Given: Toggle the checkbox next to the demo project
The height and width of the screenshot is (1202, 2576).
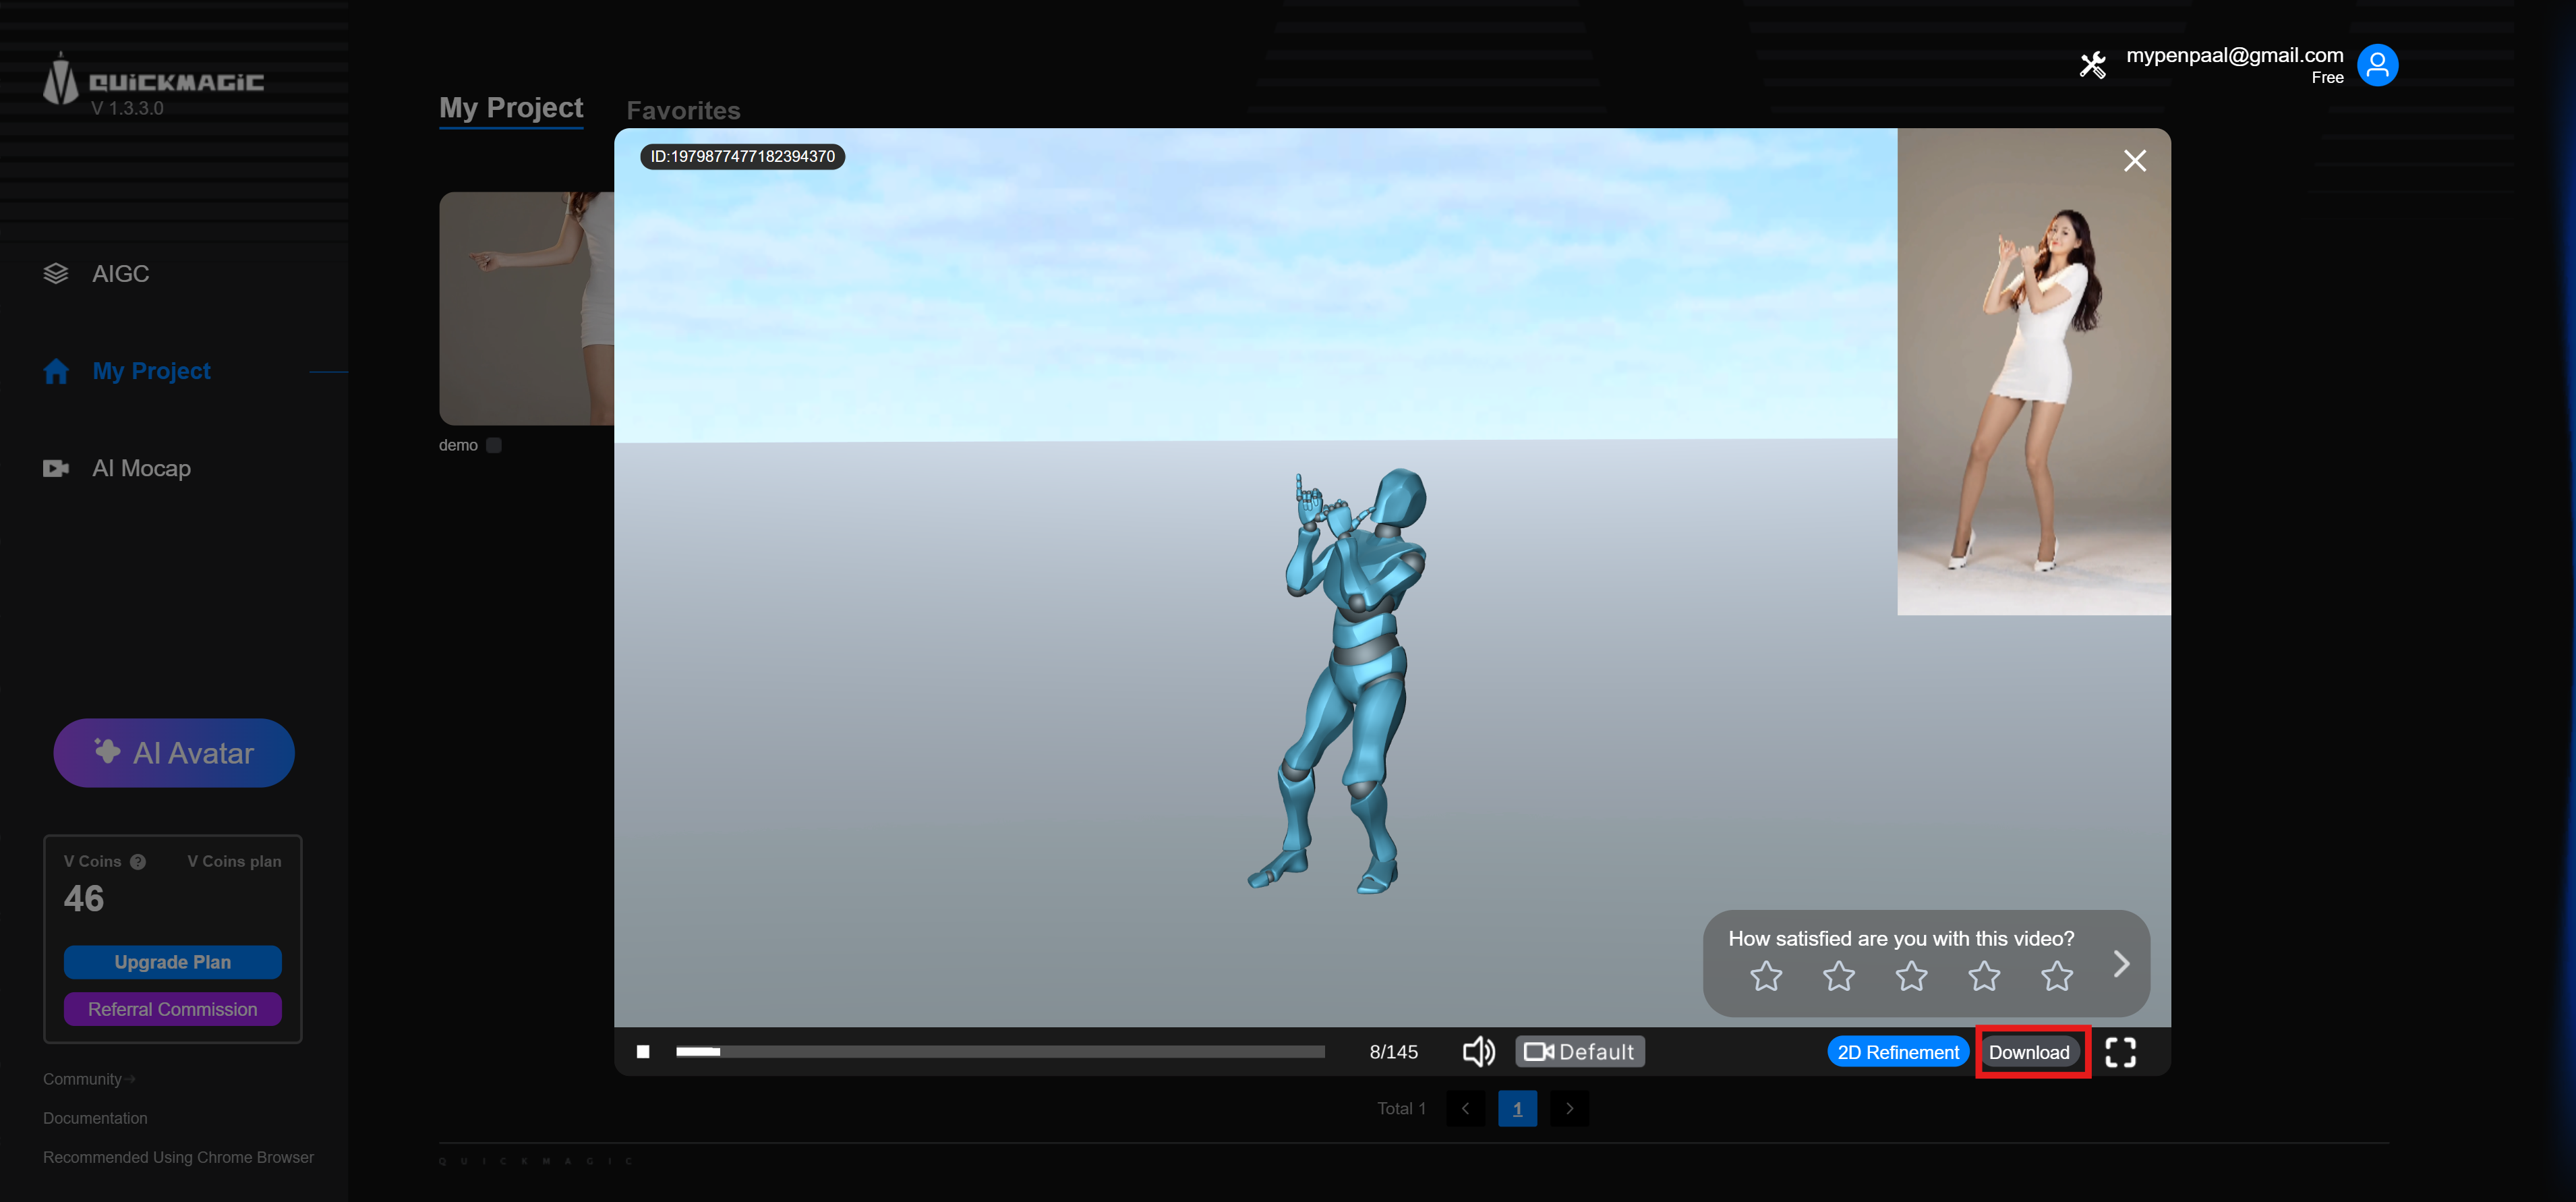Looking at the screenshot, I should [x=494, y=445].
